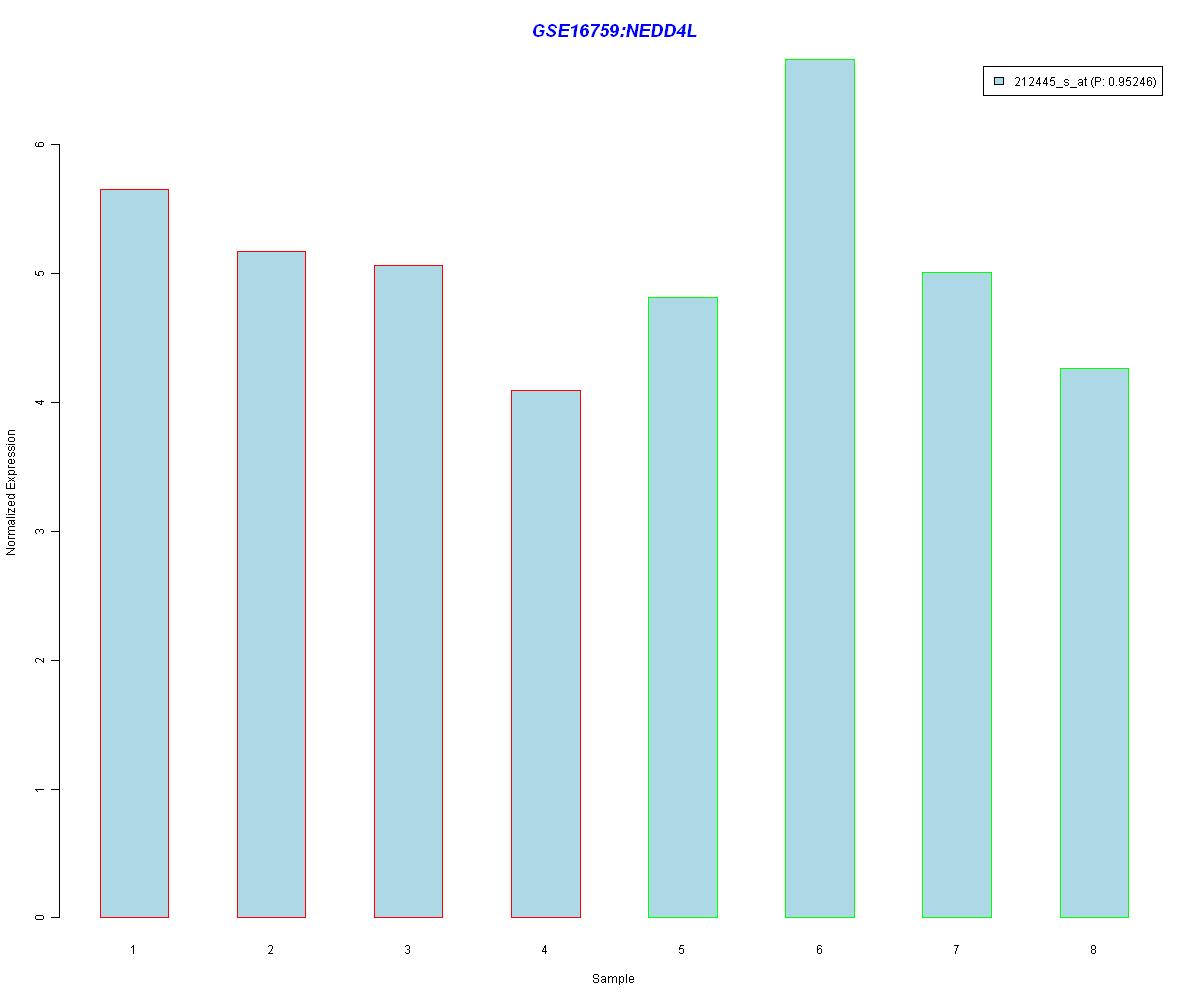The width and height of the screenshot is (1200, 1000).
Task: Click the y-axis tick label 2
Action: pyautogui.click(x=41, y=660)
